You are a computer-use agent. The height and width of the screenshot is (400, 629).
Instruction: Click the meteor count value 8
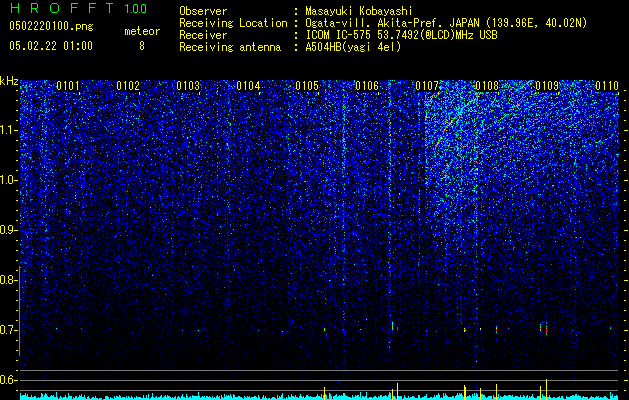click(x=142, y=46)
